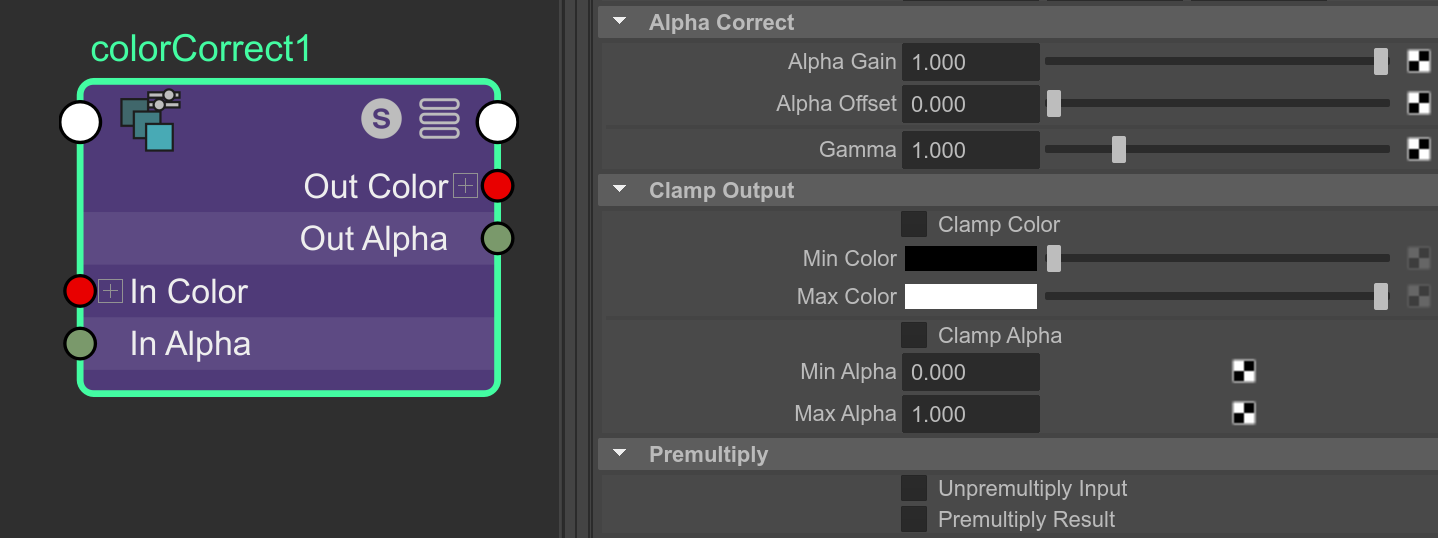Enable the Clamp Alpha checkbox
Image resolution: width=1438 pixels, height=538 pixels.
pyautogui.click(x=914, y=334)
